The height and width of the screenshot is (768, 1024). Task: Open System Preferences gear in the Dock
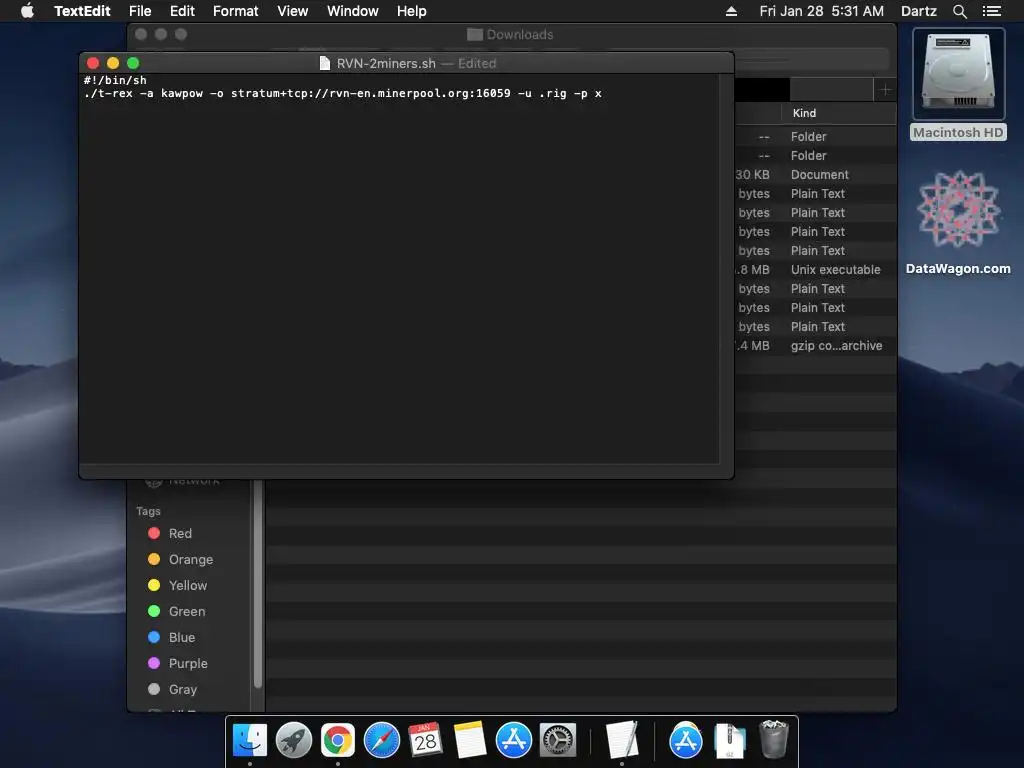558,741
